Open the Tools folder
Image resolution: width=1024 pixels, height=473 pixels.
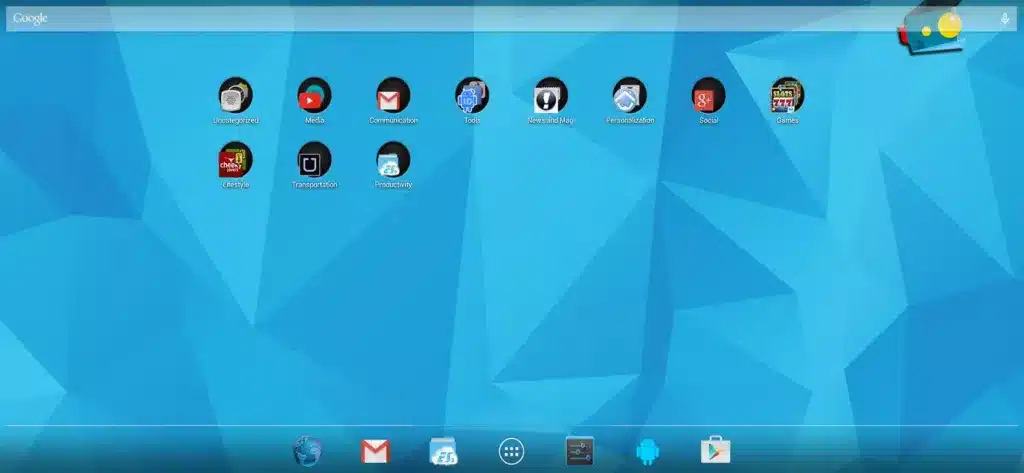pyautogui.click(x=472, y=96)
